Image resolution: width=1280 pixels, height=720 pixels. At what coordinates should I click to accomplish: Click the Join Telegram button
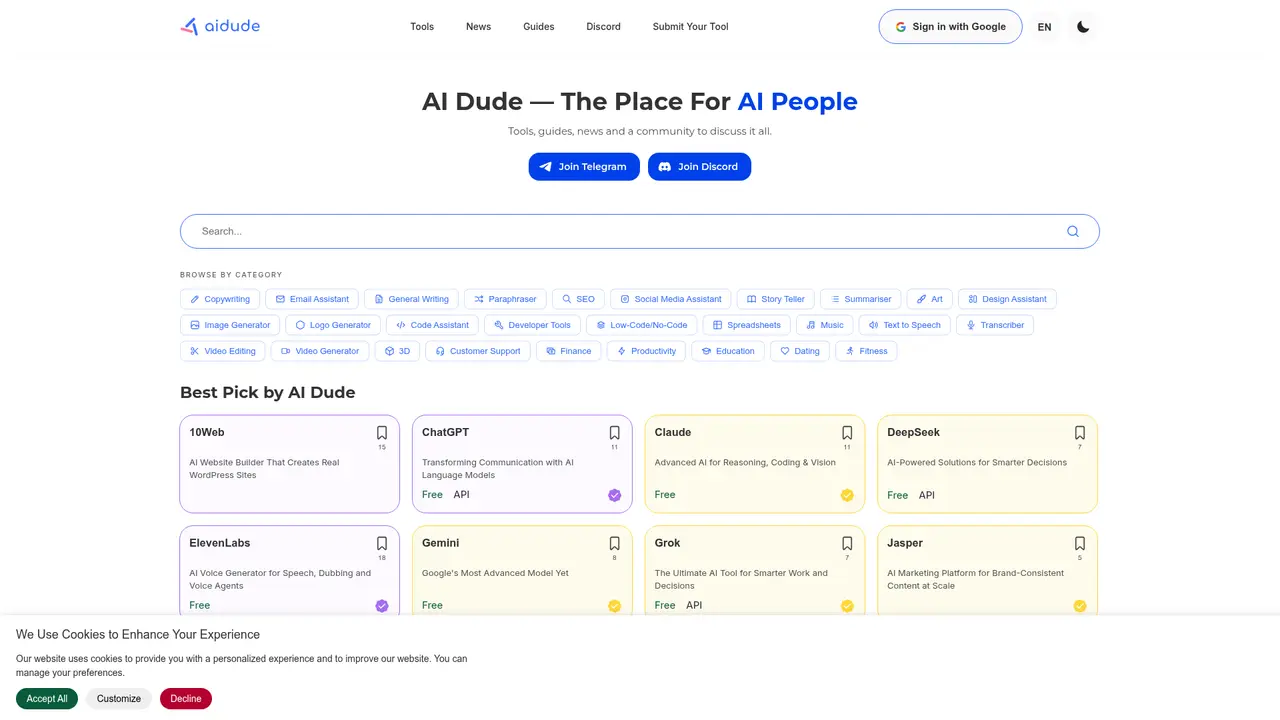(584, 167)
